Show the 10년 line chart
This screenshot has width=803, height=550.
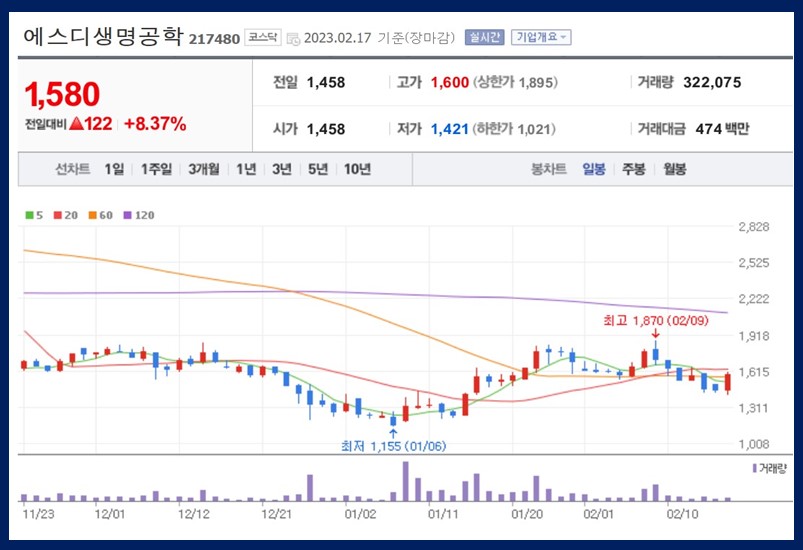[x=357, y=169]
